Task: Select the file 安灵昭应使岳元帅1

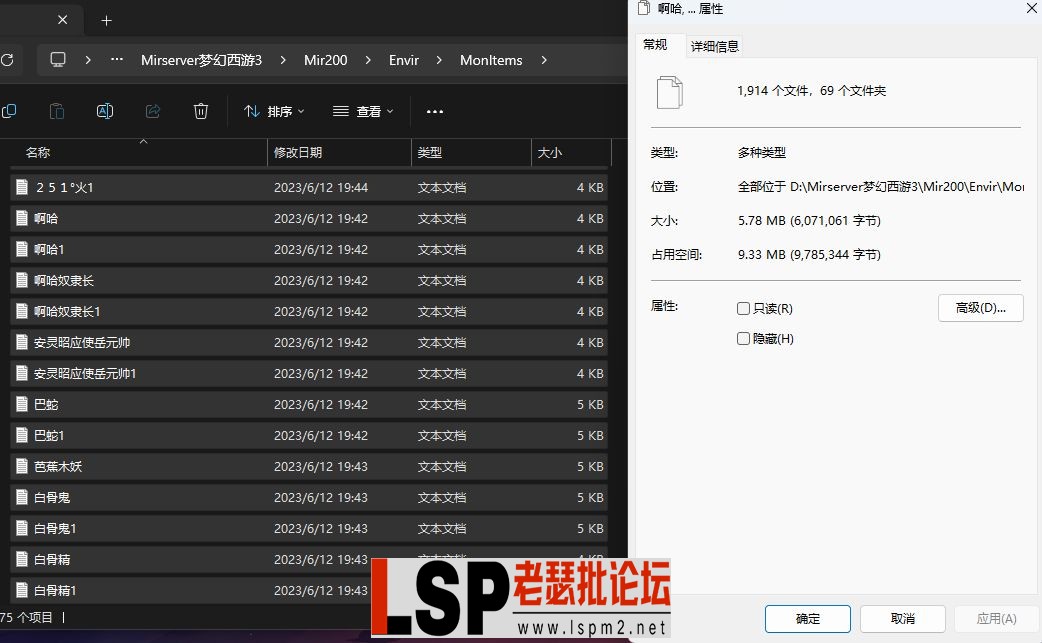Action: tap(308, 373)
